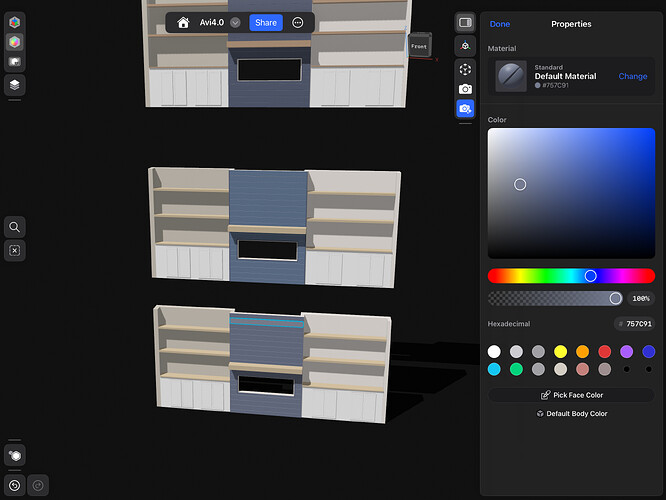Select the green color swatch
This screenshot has width=666, height=500.
(516, 369)
